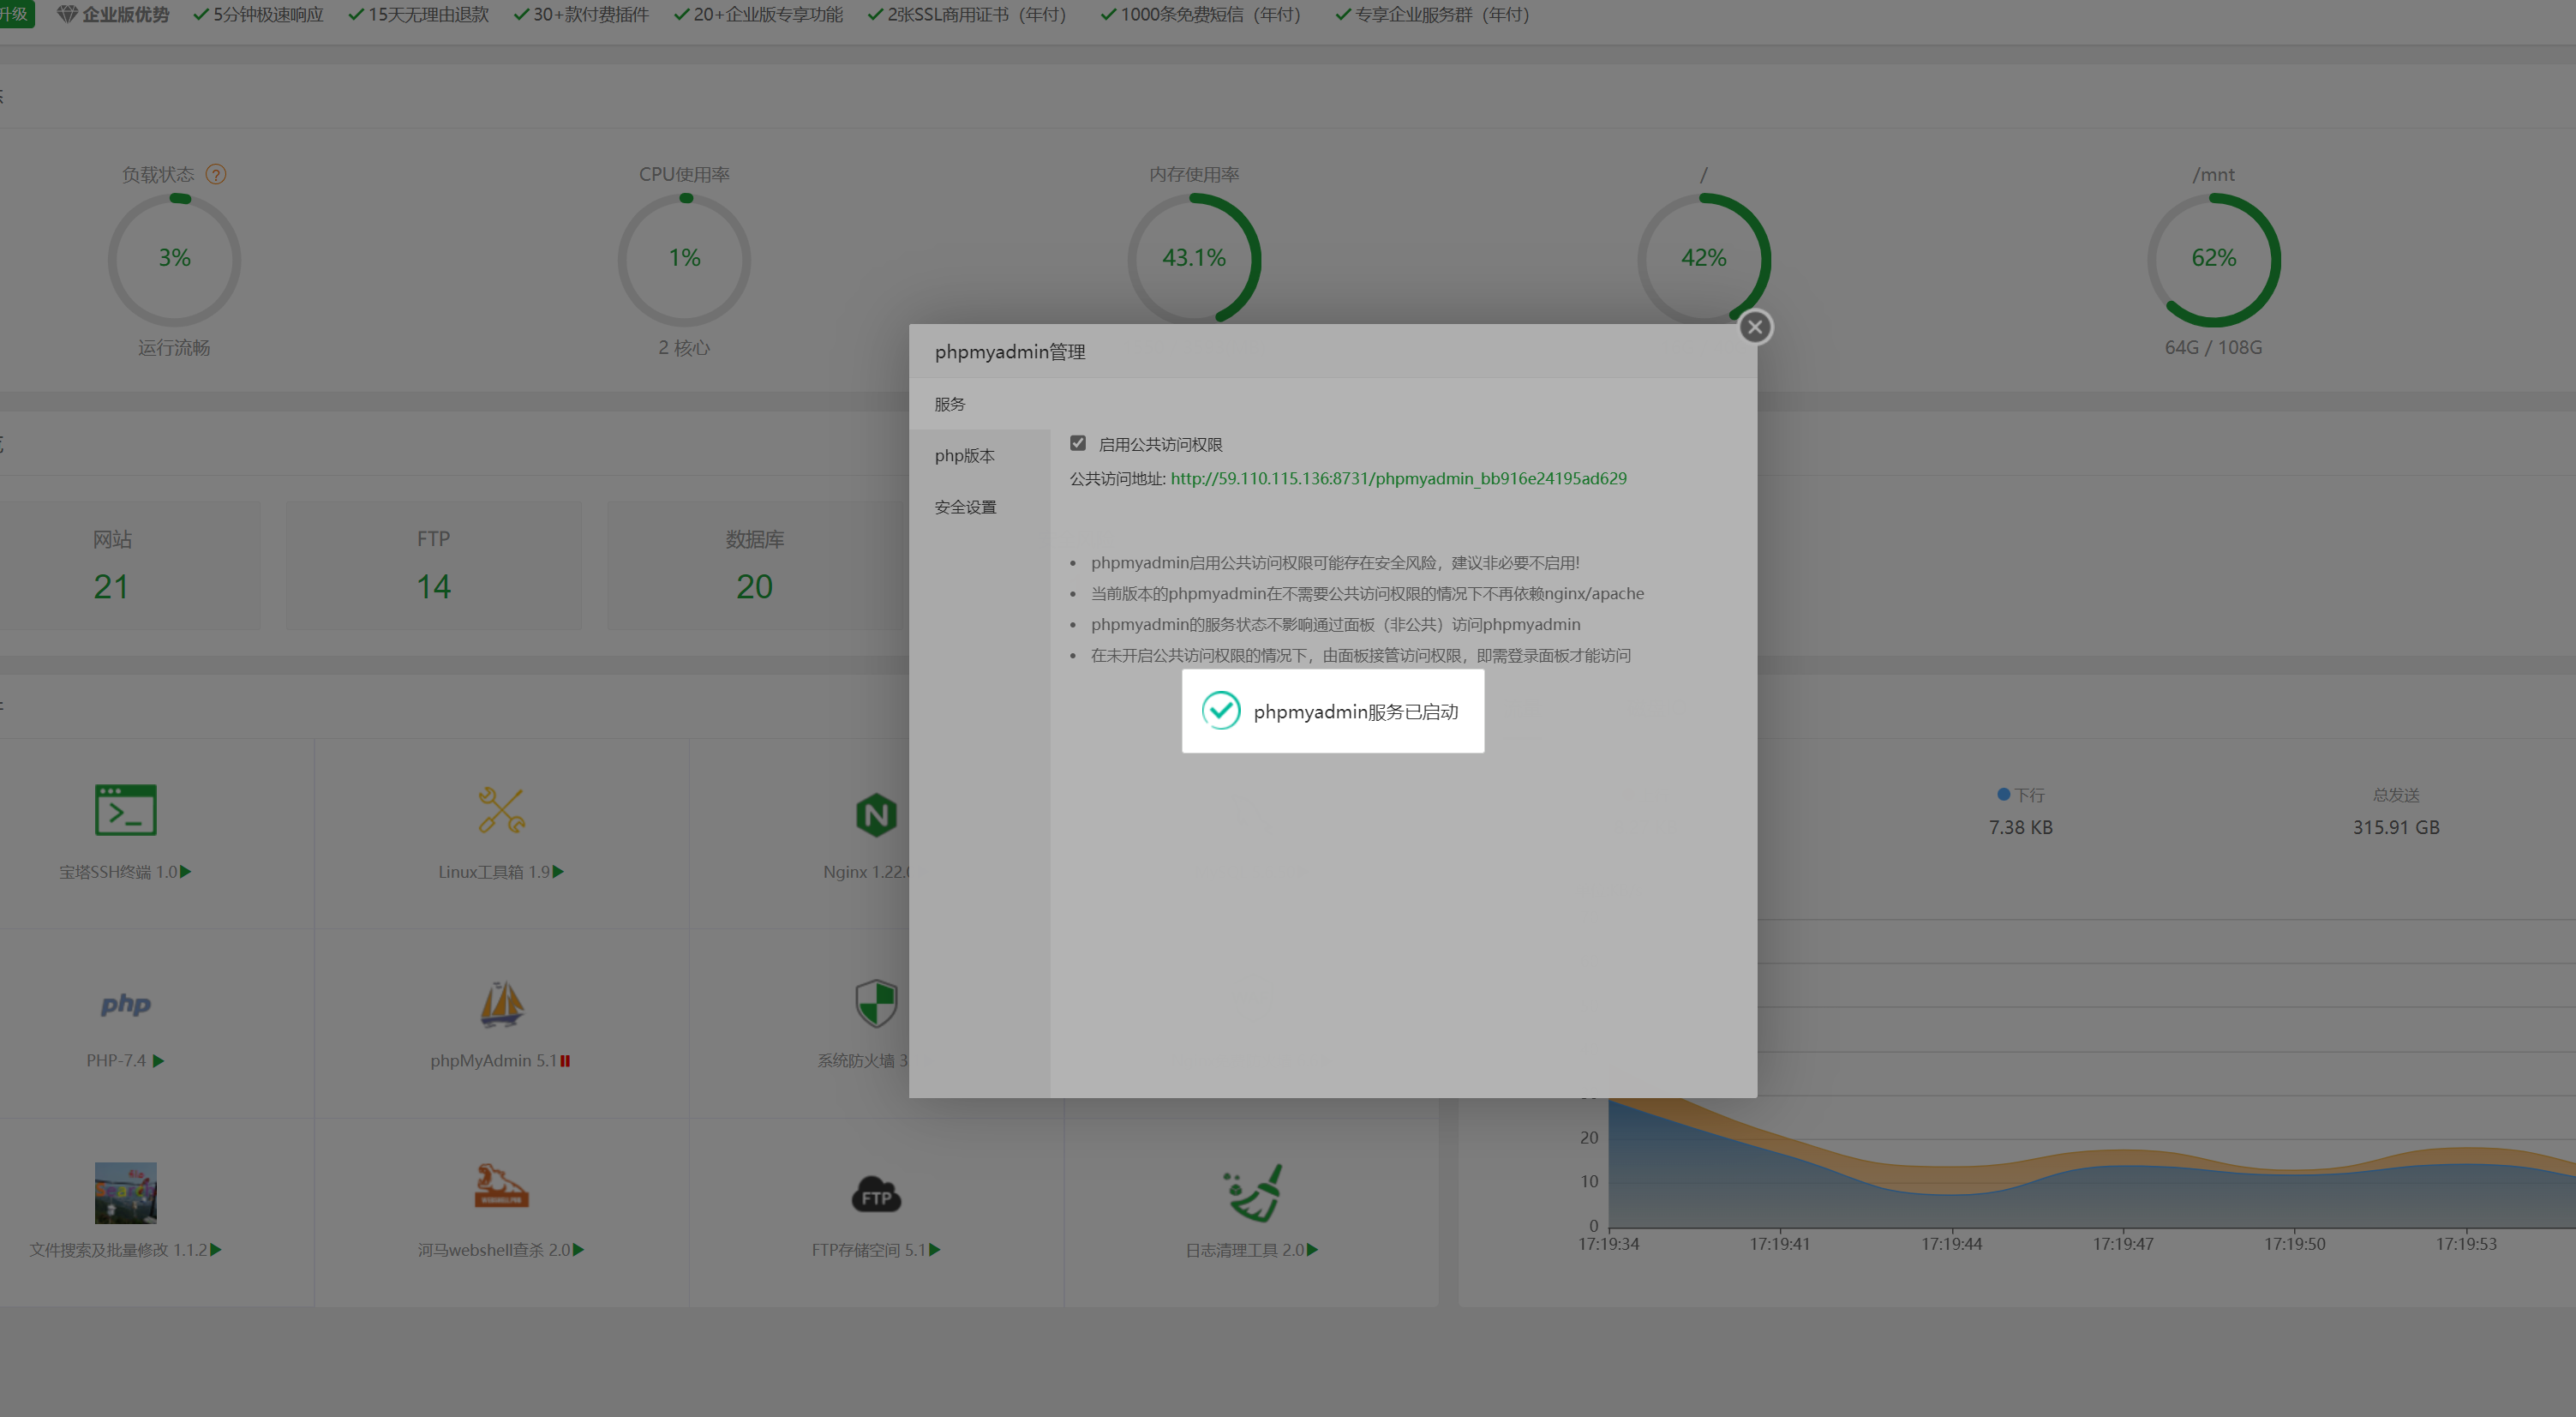Open the 河马webshell查杀 icon

(x=501, y=1186)
